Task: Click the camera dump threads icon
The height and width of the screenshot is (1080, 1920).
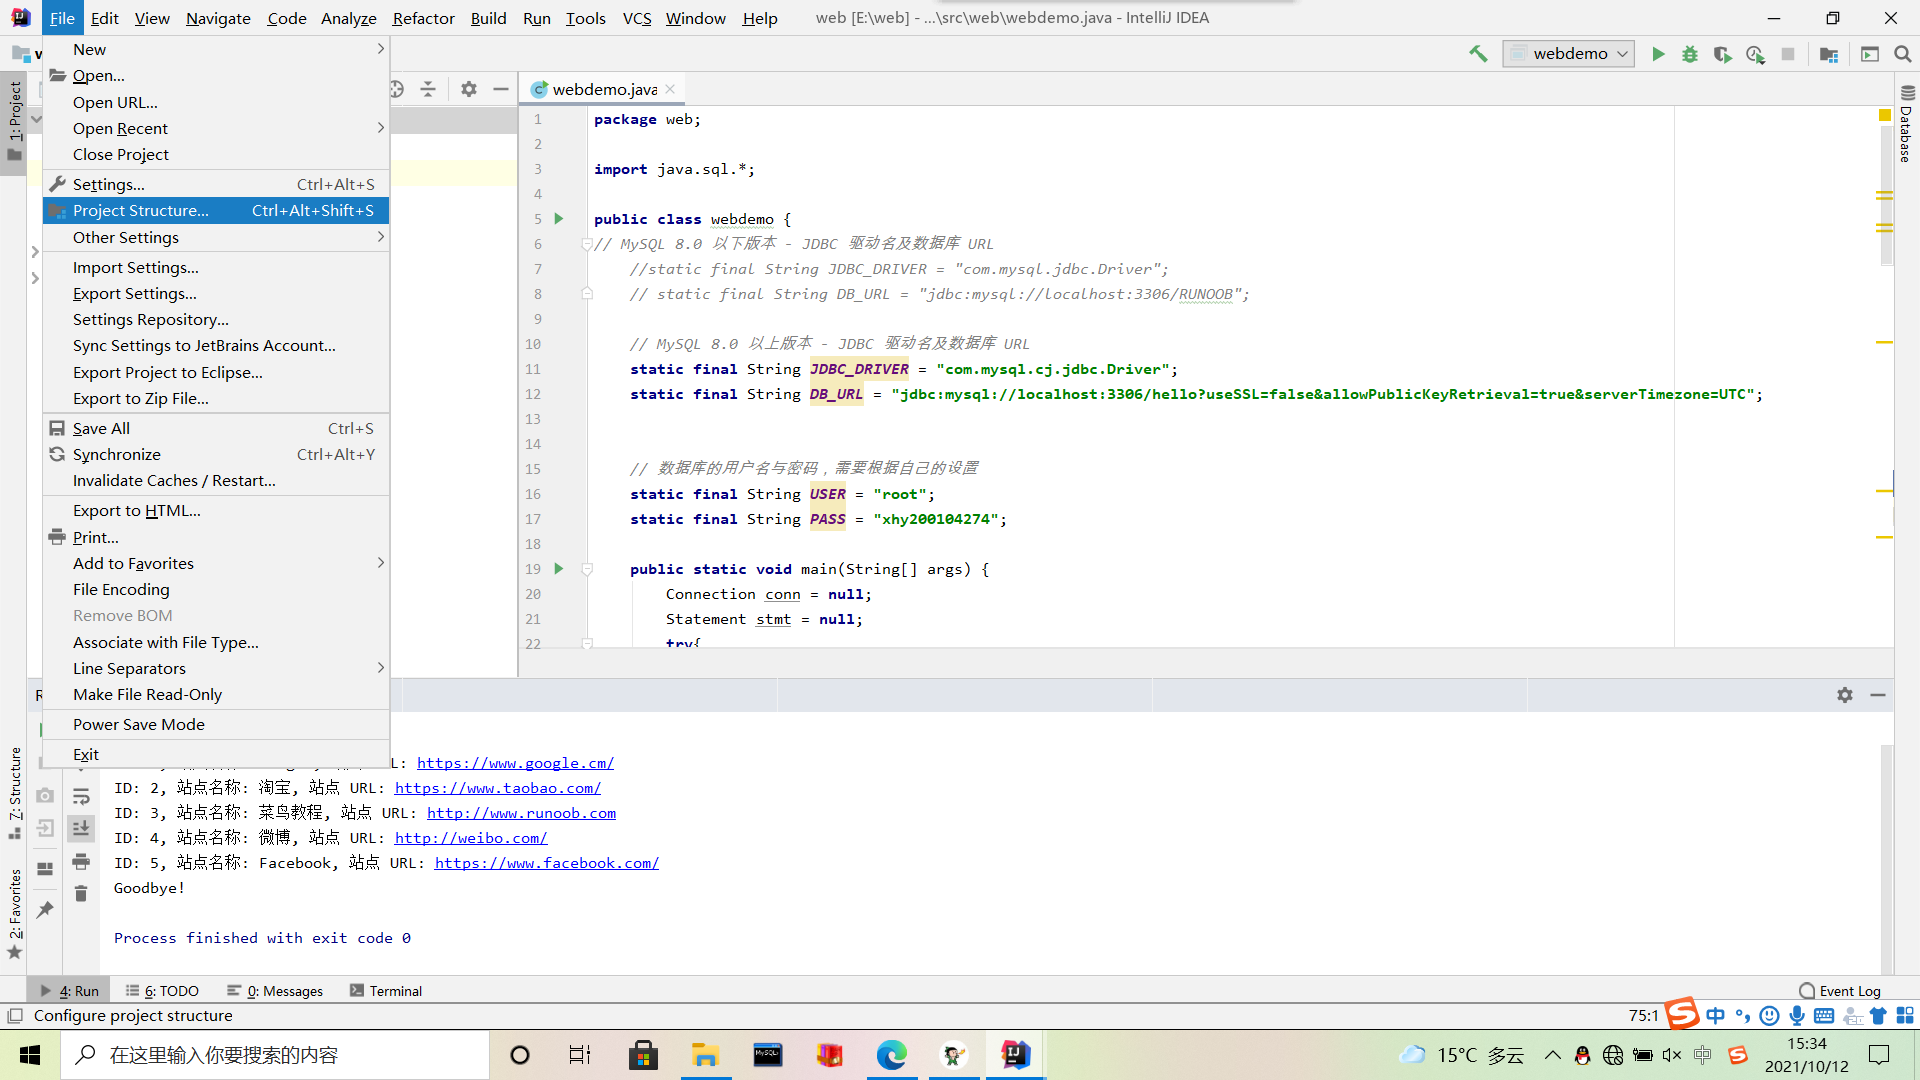Action: coord(45,795)
